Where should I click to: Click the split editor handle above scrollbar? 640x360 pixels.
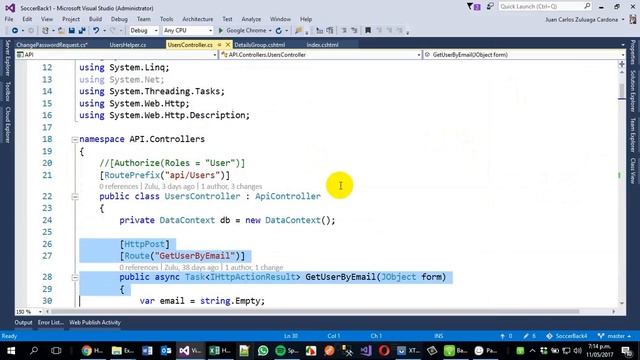pyautogui.click(x=622, y=64)
